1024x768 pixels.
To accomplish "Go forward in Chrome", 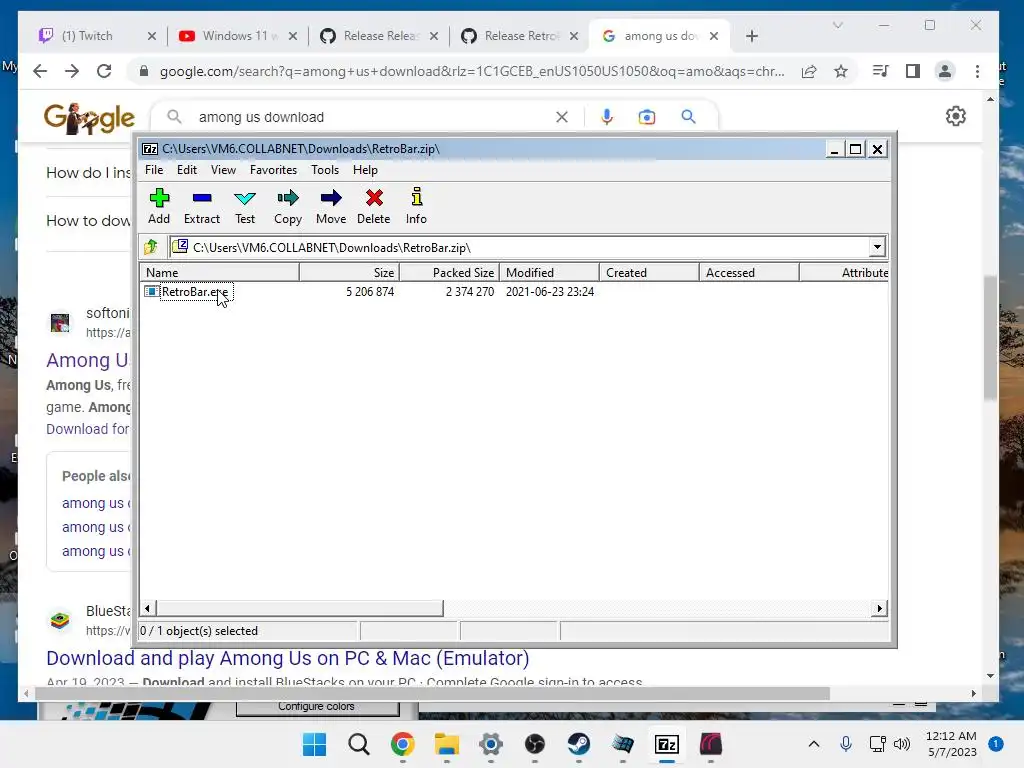I will click(x=72, y=71).
